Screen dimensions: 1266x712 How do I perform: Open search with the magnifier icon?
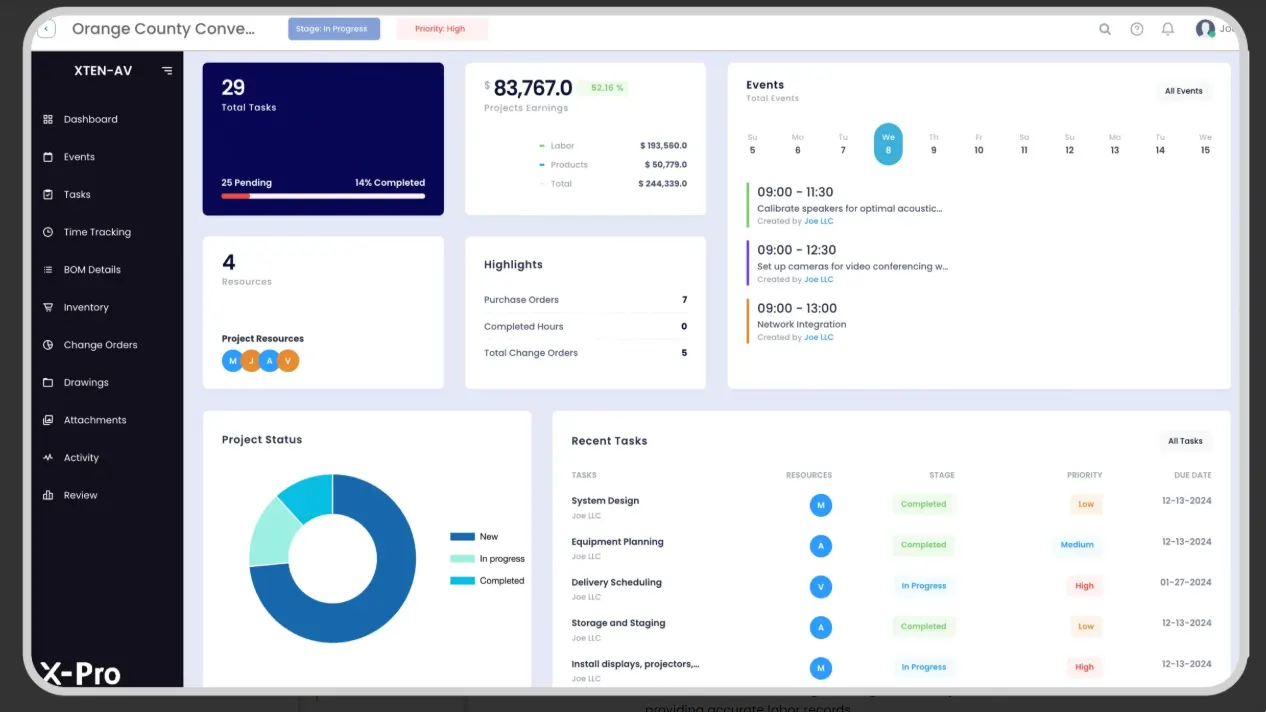point(1105,29)
